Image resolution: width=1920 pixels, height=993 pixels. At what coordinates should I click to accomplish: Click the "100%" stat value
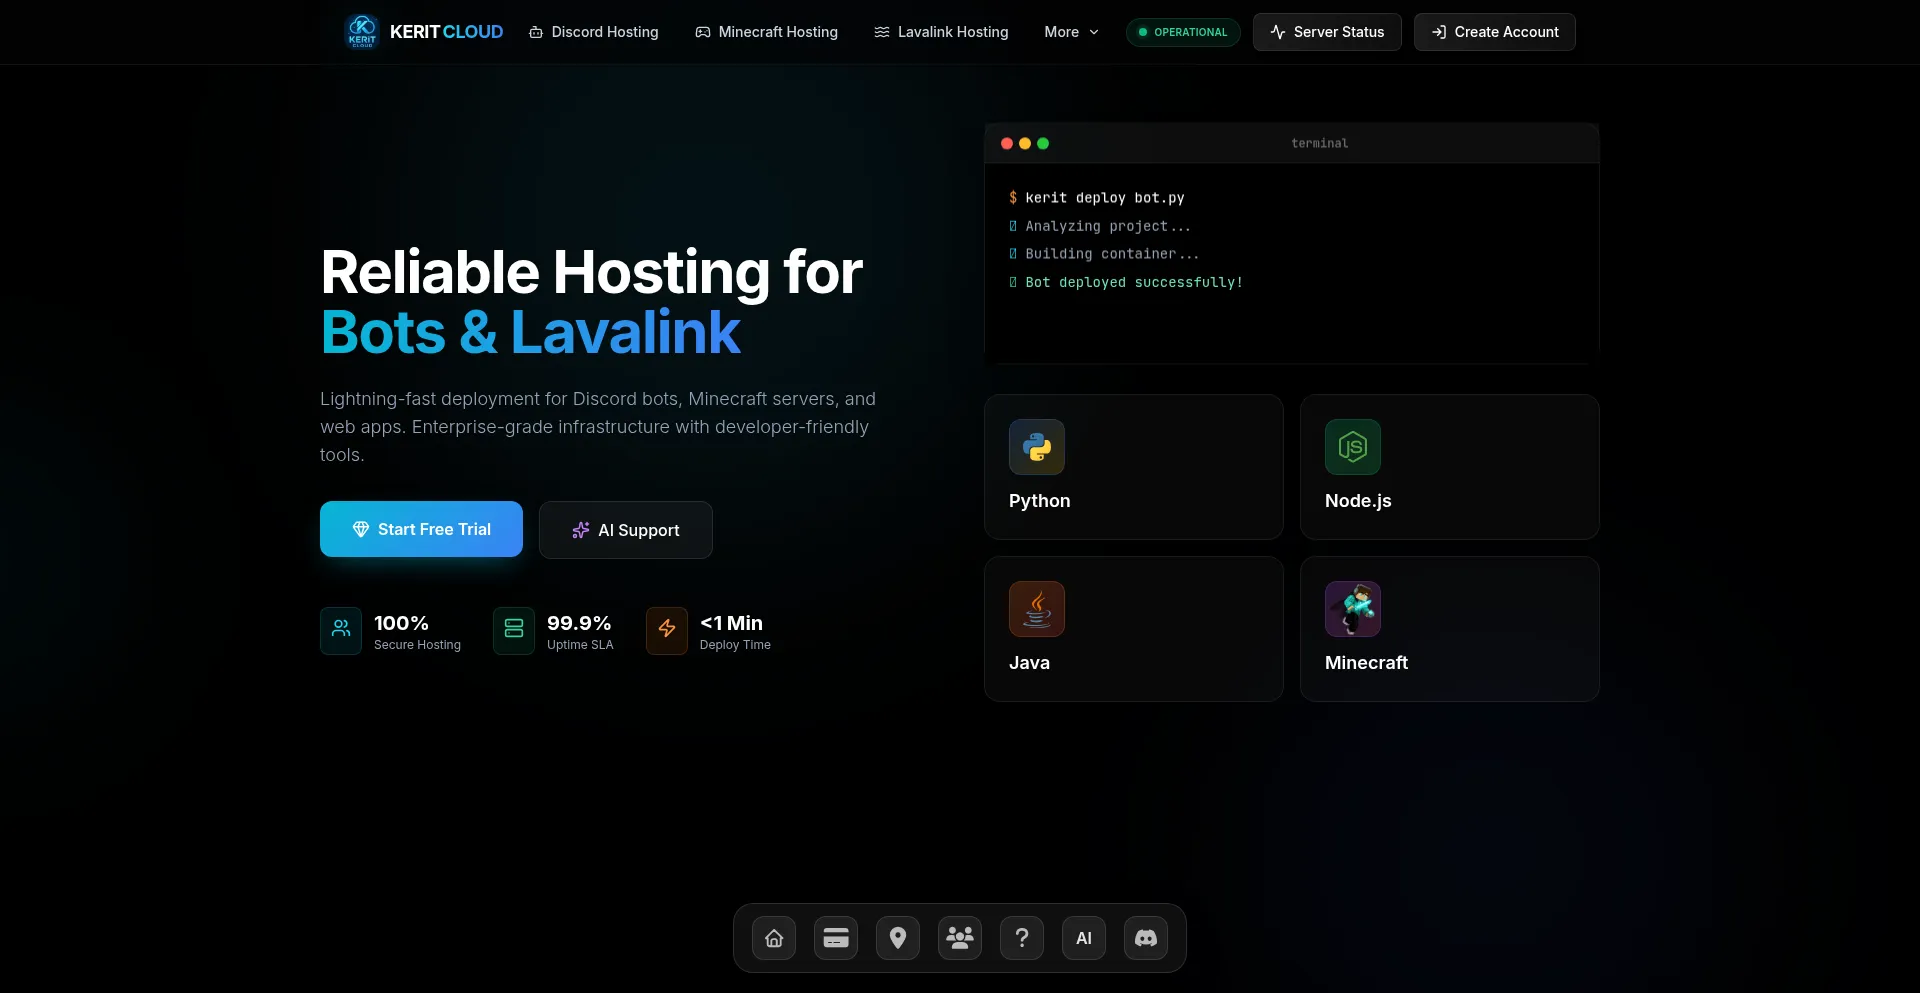pyautogui.click(x=401, y=623)
